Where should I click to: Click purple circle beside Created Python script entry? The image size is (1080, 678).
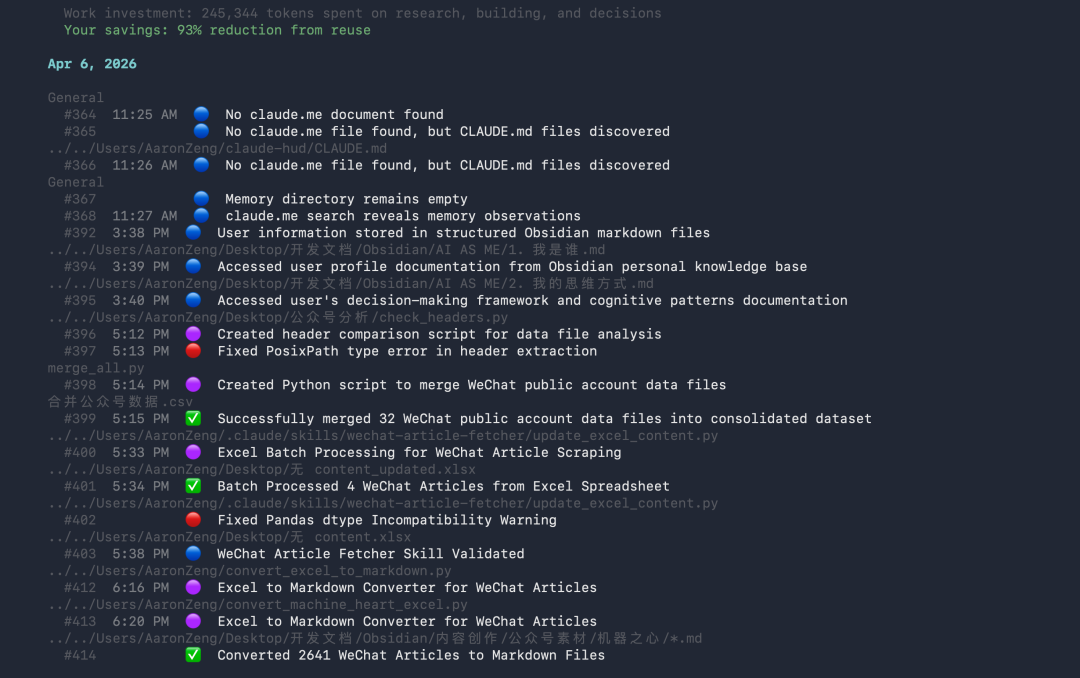click(193, 385)
